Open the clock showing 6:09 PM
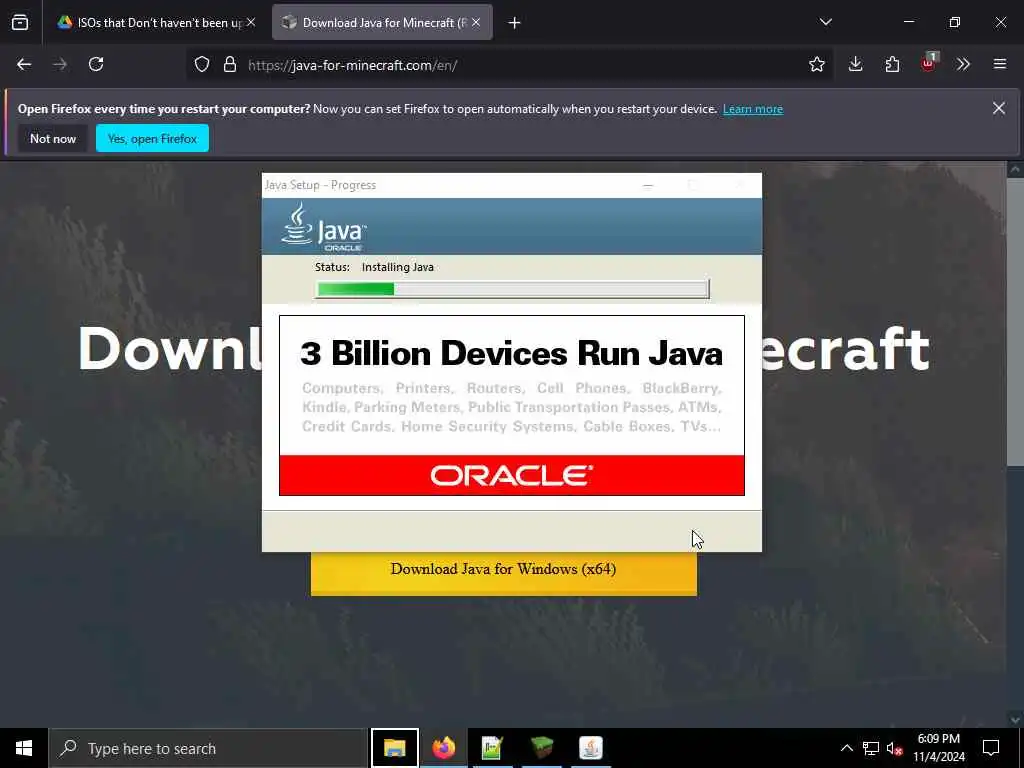This screenshot has width=1024, height=768. tap(938, 748)
